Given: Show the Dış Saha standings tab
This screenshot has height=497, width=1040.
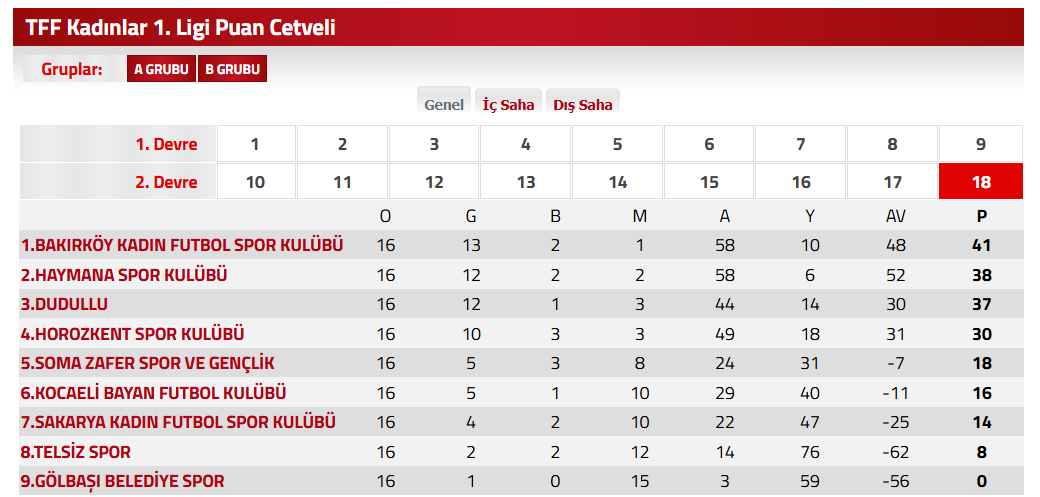Looking at the screenshot, I should tap(583, 104).
